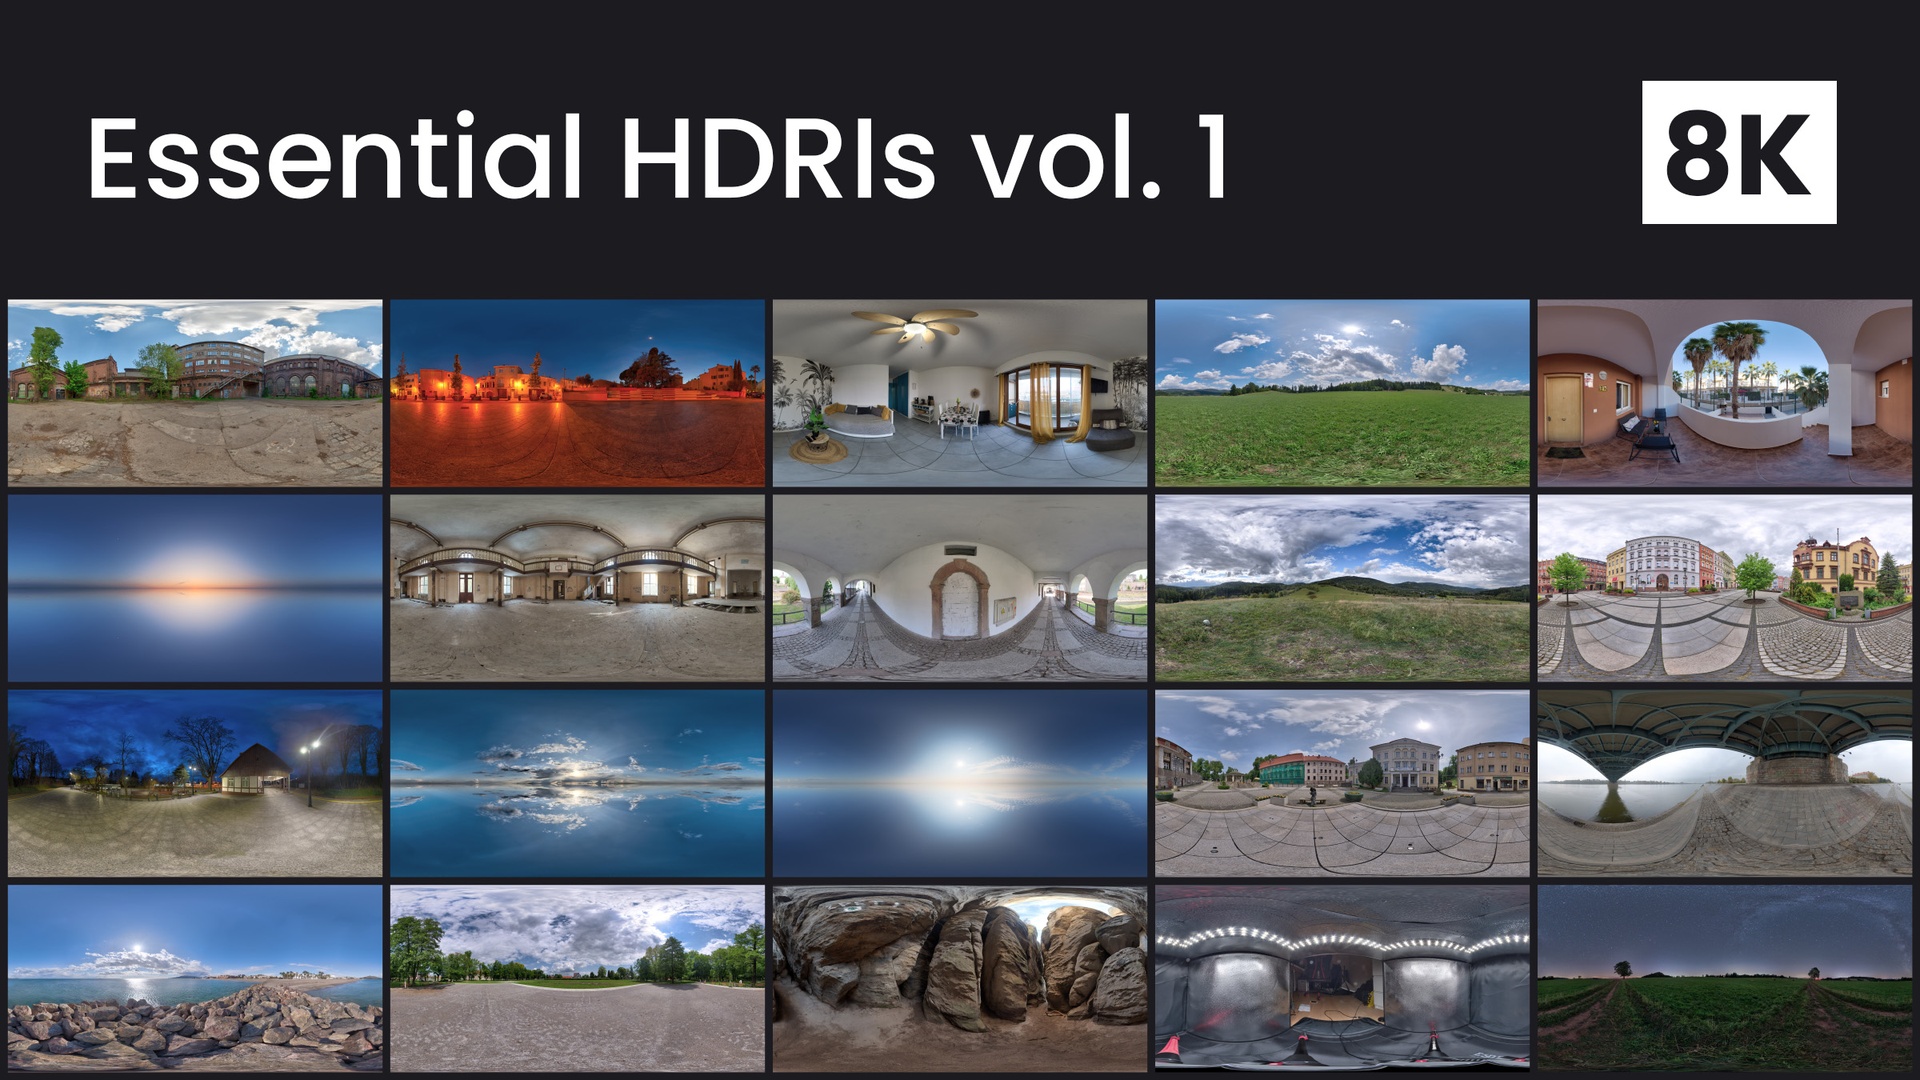The image size is (1920, 1080).
Task: Choose the abandoned hall with balcony thumbnail
Action: (577, 588)
